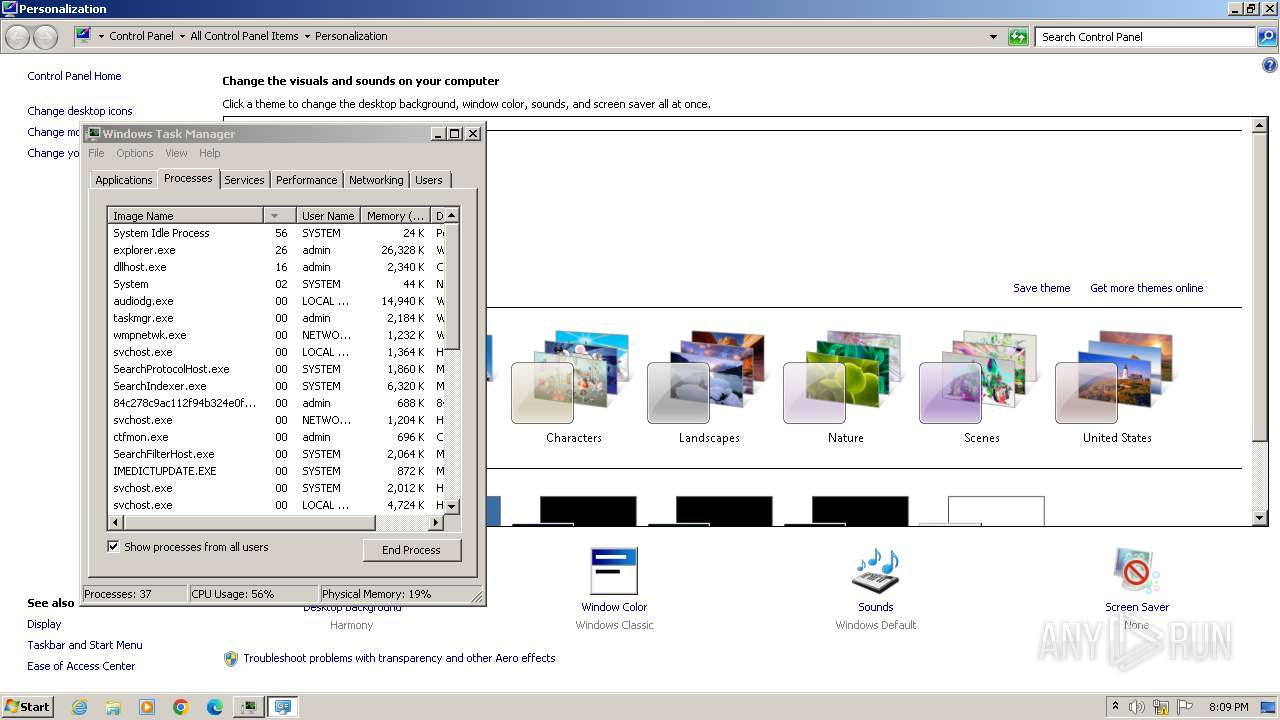Image resolution: width=1280 pixels, height=720 pixels.
Task: Select the audiodg.exe process
Action: 275,301
